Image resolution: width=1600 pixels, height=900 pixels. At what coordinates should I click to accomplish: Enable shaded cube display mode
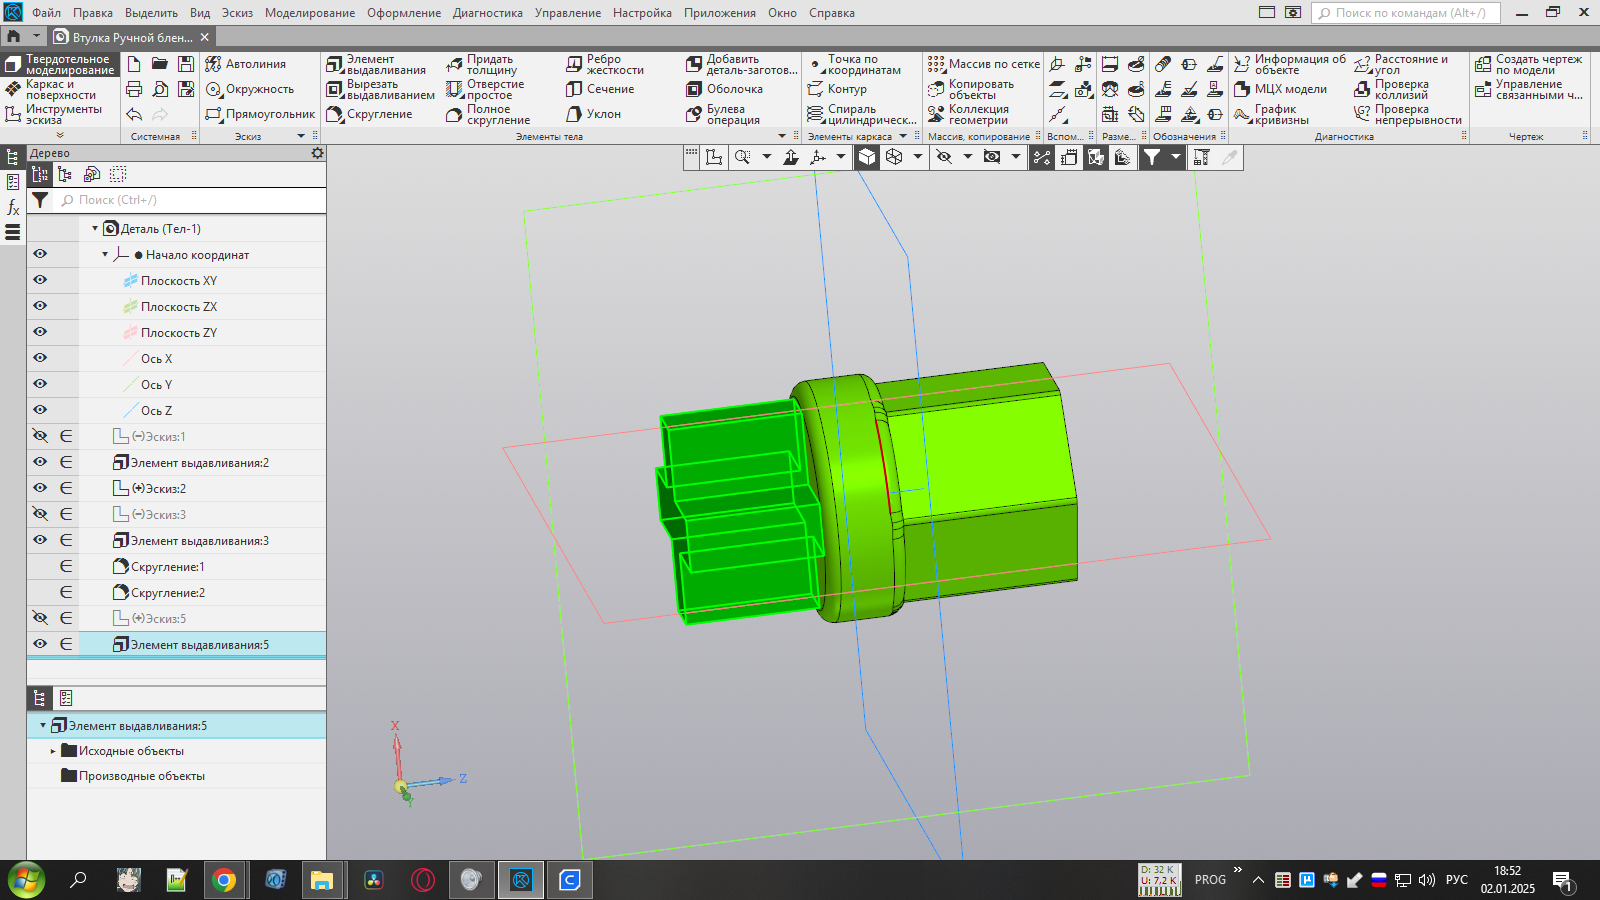point(867,157)
